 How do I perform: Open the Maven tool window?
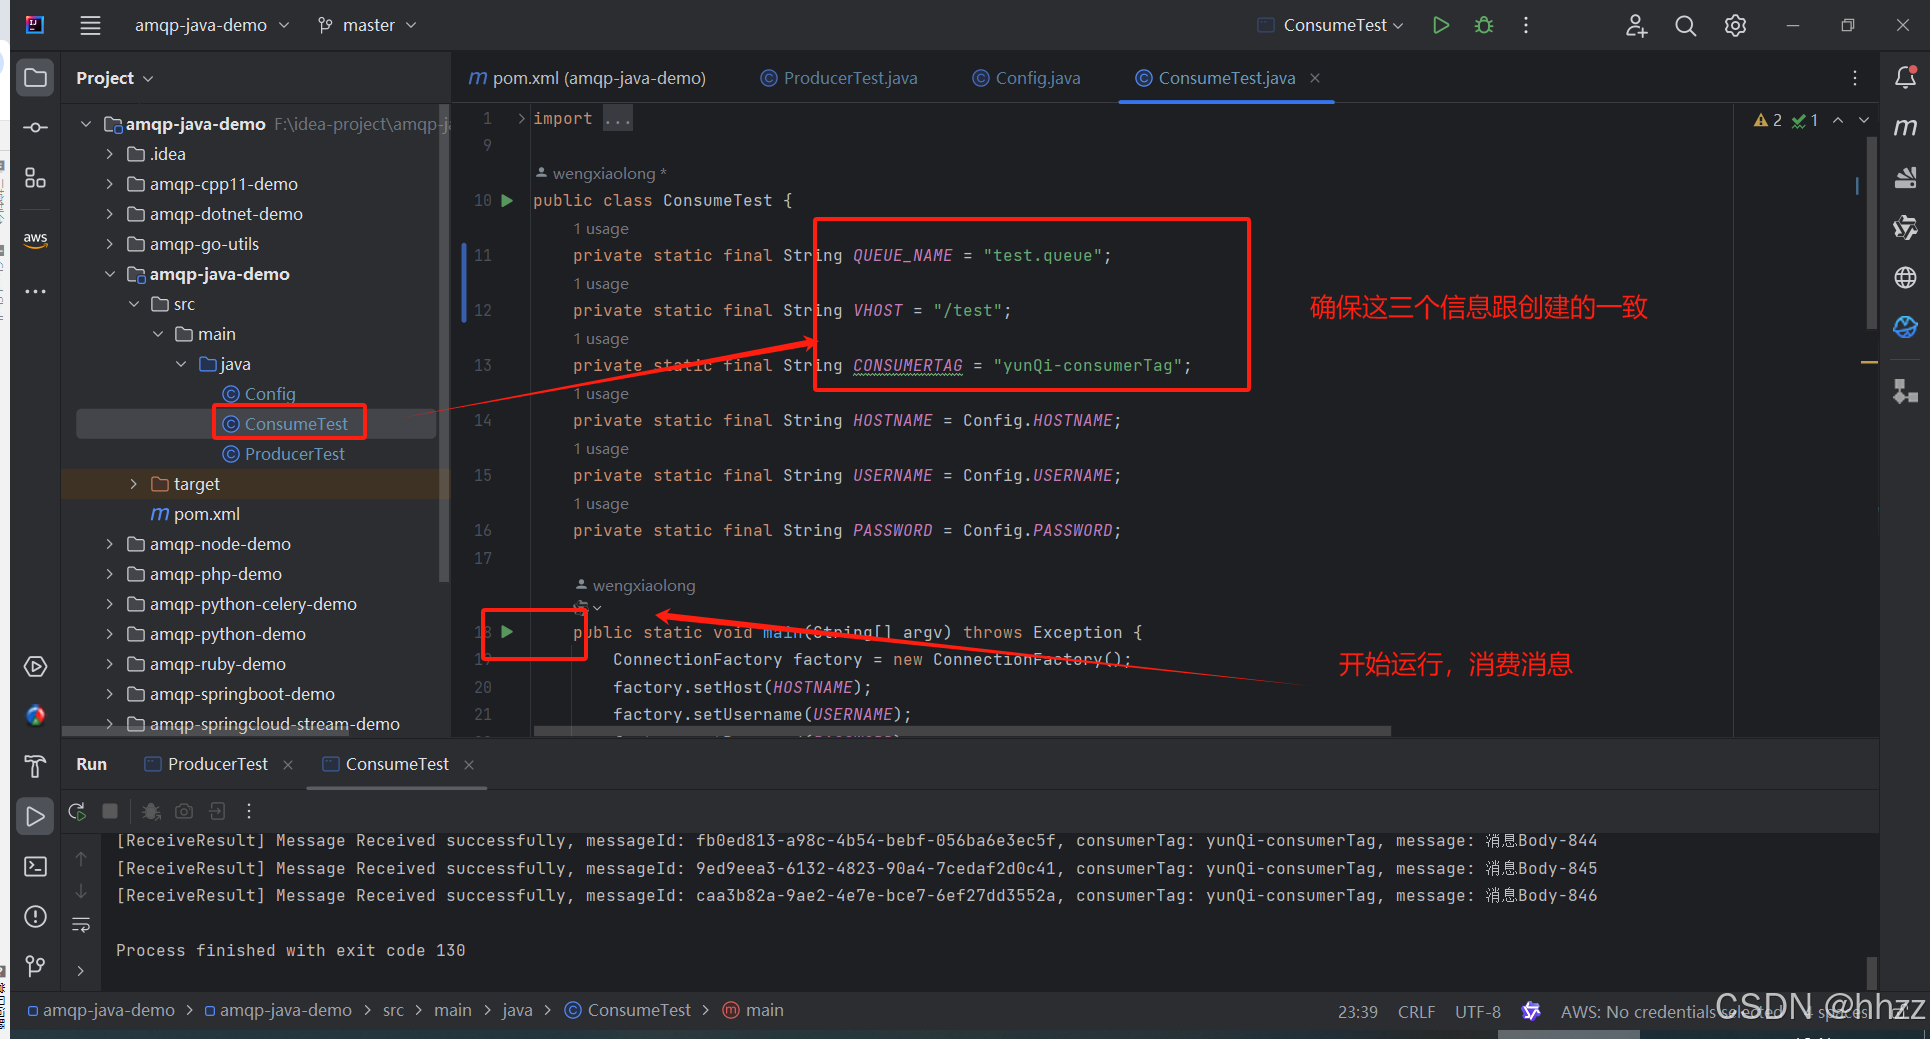pyautogui.click(x=1905, y=127)
